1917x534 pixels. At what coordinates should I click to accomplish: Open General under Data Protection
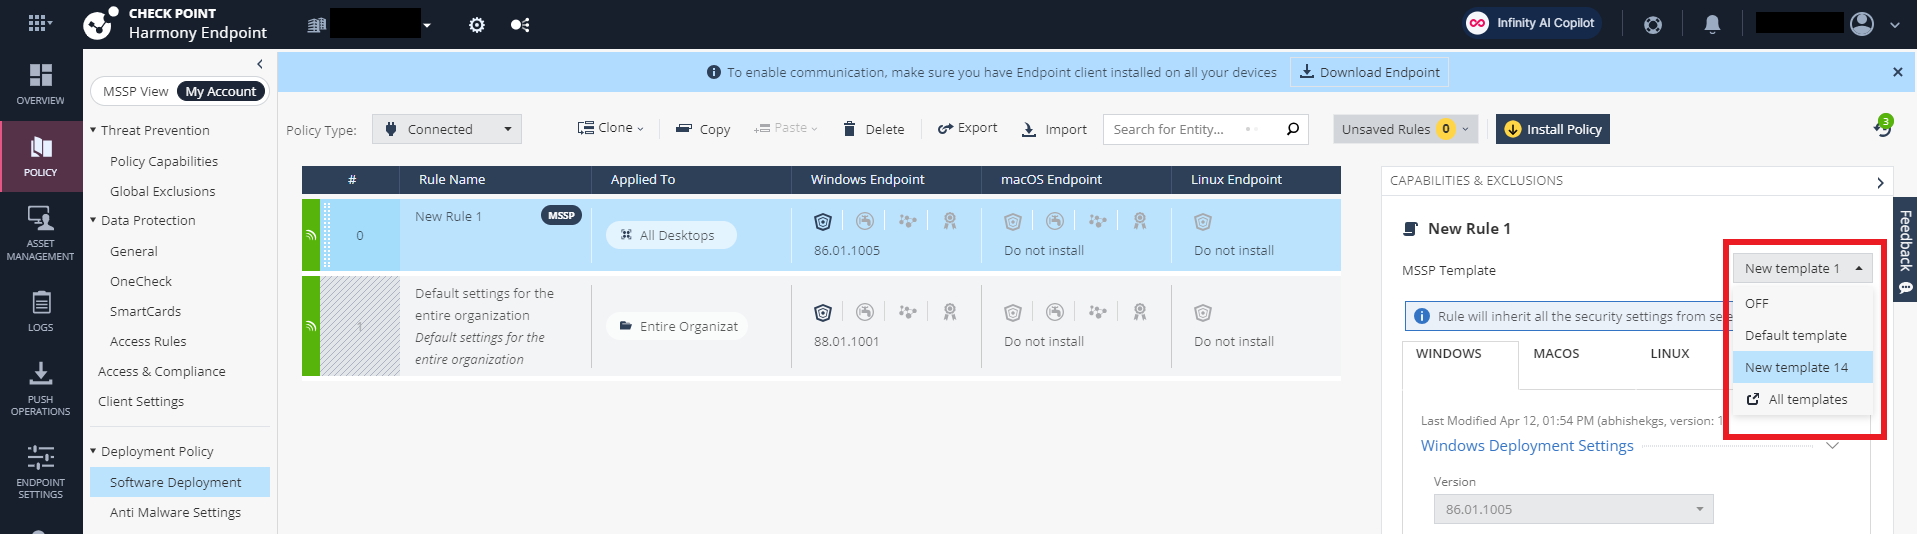pos(134,251)
